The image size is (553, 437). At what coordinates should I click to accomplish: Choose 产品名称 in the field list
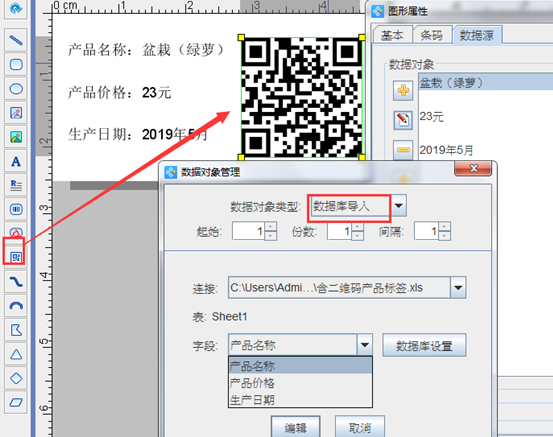point(300,366)
